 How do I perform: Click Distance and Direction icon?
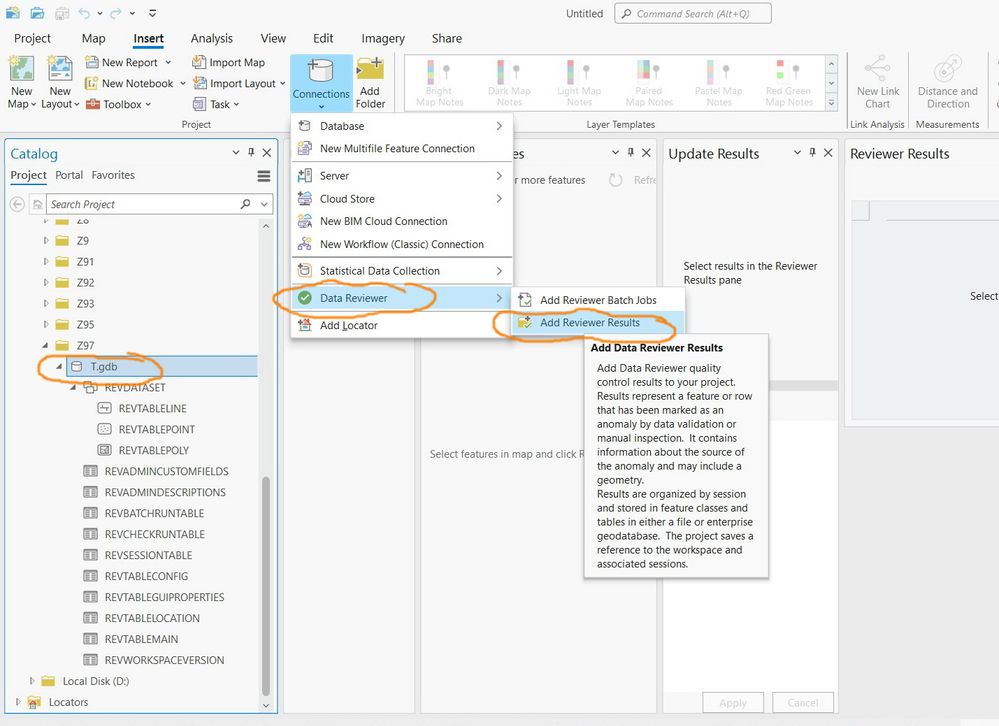(x=947, y=69)
